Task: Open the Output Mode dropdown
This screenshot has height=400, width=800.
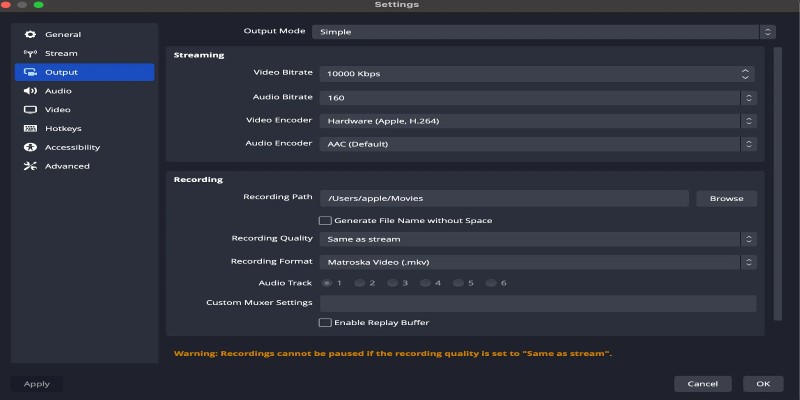Action: tap(544, 32)
